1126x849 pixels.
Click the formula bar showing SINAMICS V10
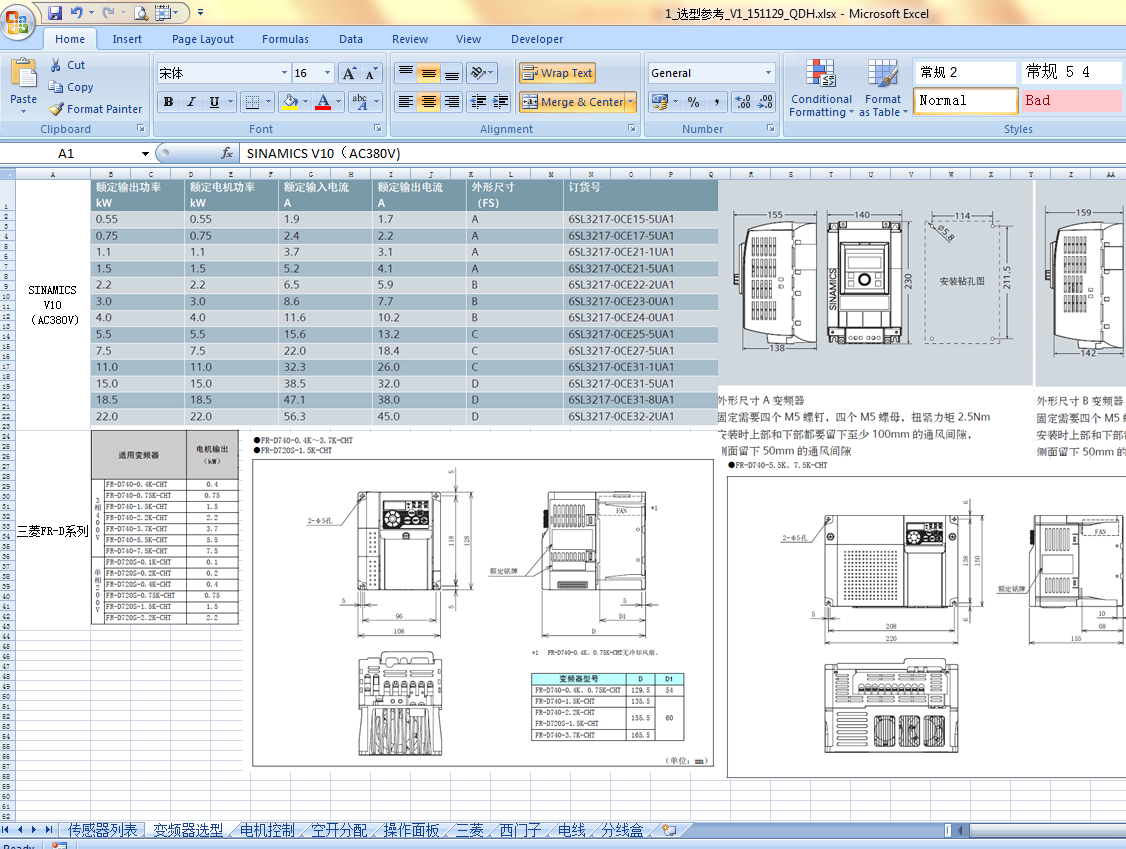(x=682, y=153)
